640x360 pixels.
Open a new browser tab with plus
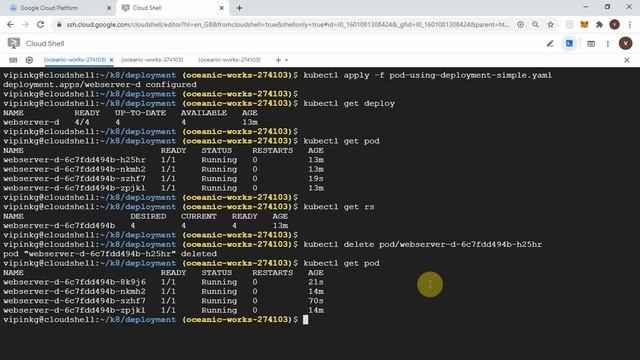pos(240,8)
